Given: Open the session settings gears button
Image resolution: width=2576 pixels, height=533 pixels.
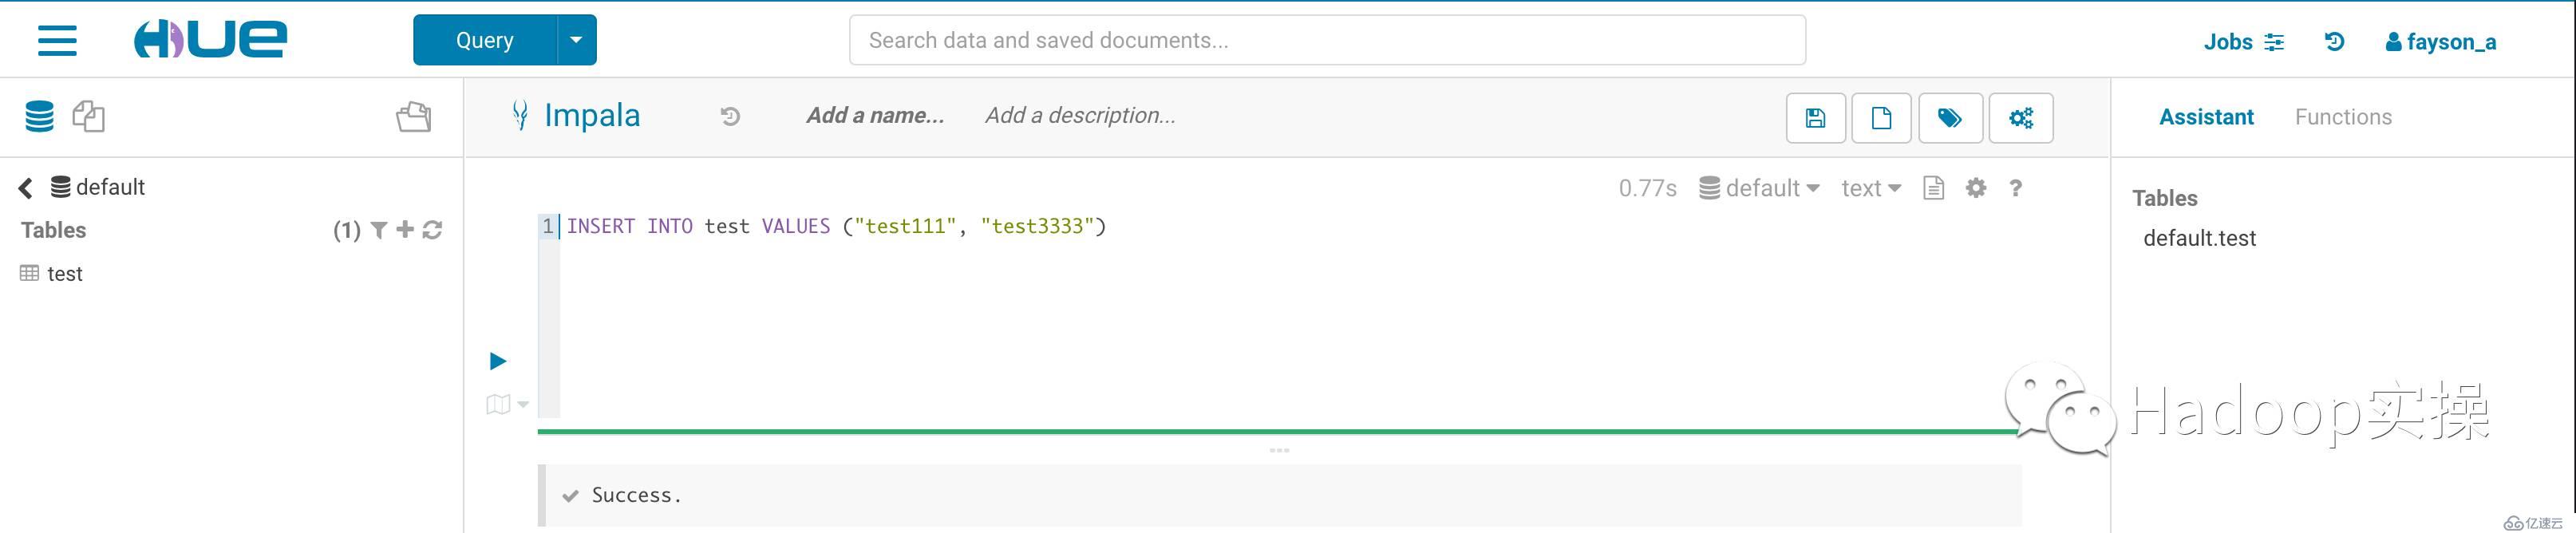Looking at the screenshot, I should [2020, 118].
